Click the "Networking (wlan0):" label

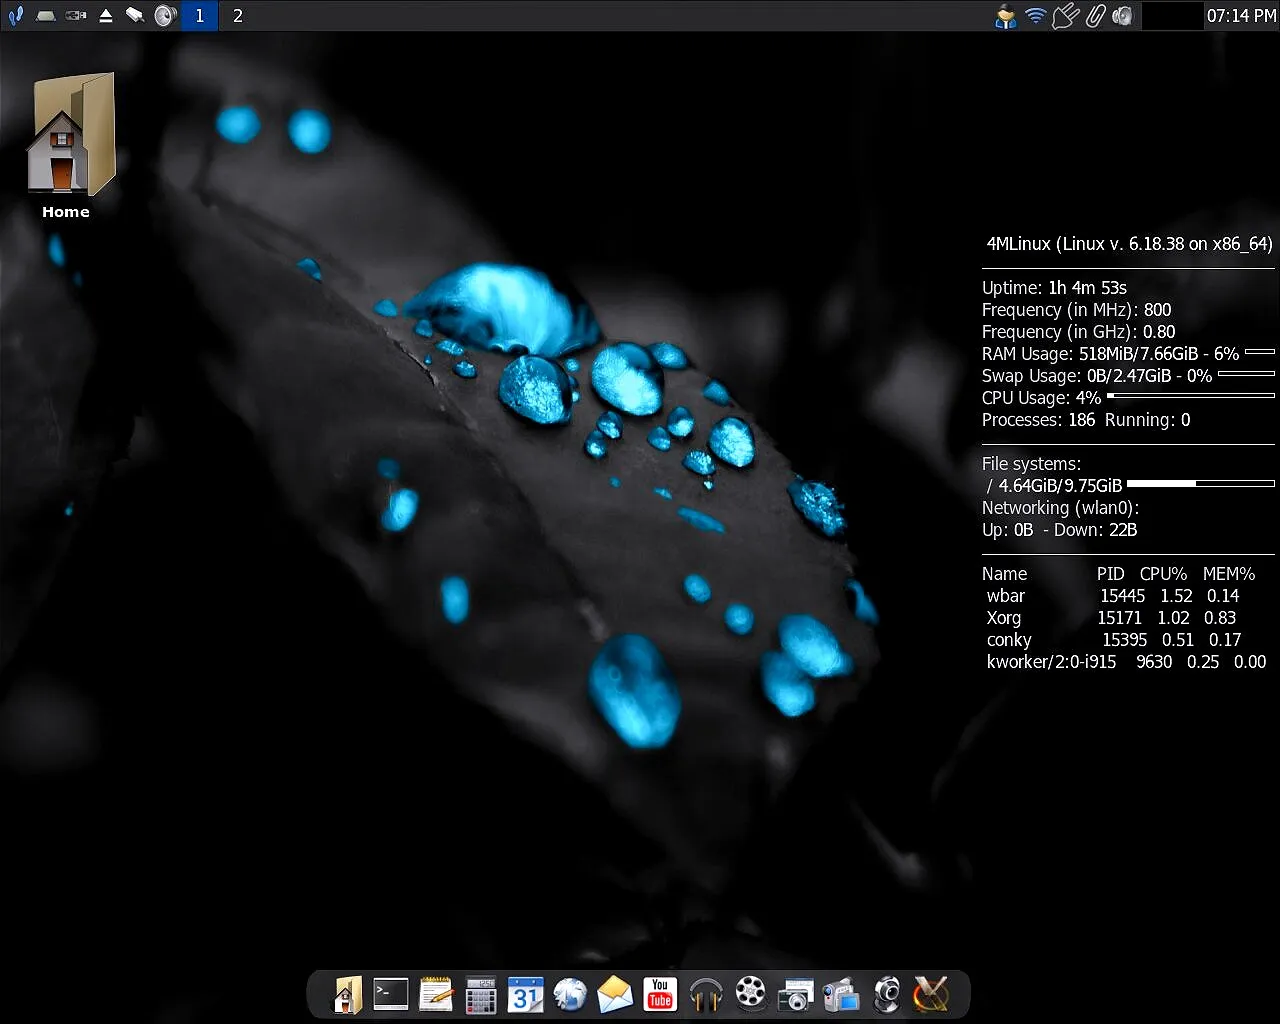[1060, 508]
